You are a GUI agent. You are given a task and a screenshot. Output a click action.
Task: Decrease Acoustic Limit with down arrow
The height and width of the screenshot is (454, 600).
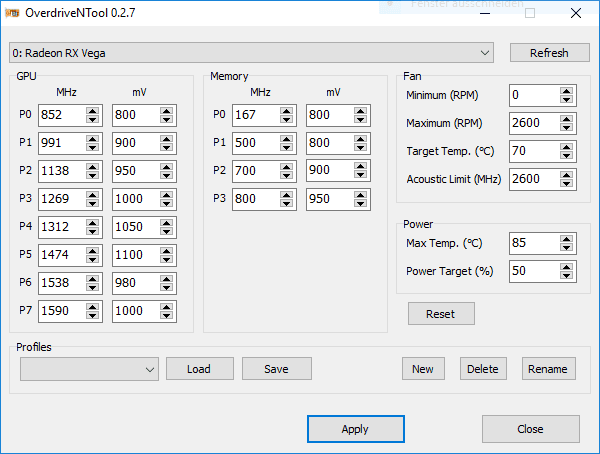566,183
